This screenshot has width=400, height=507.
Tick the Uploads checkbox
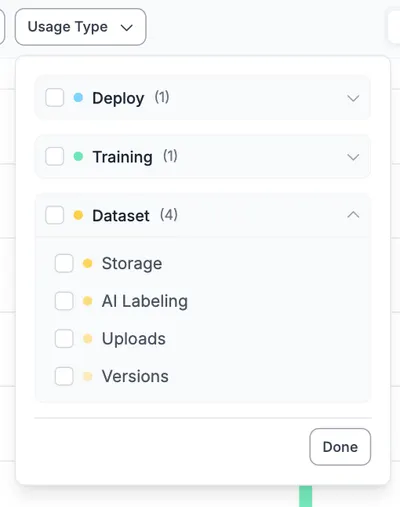(x=64, y=339)
